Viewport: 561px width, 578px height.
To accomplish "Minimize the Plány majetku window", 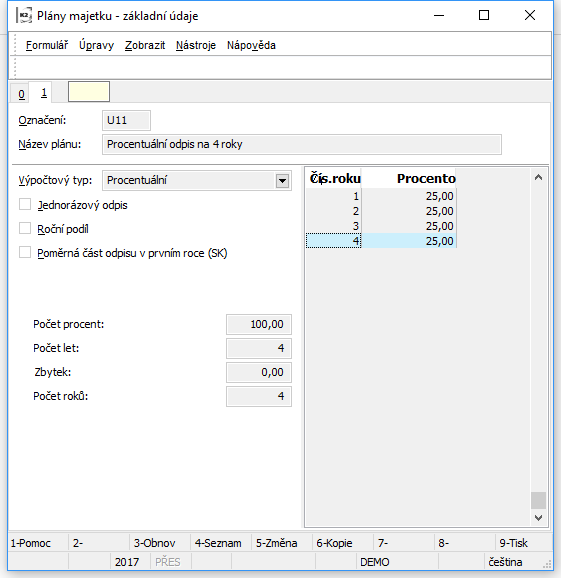I will pos(439,15).
